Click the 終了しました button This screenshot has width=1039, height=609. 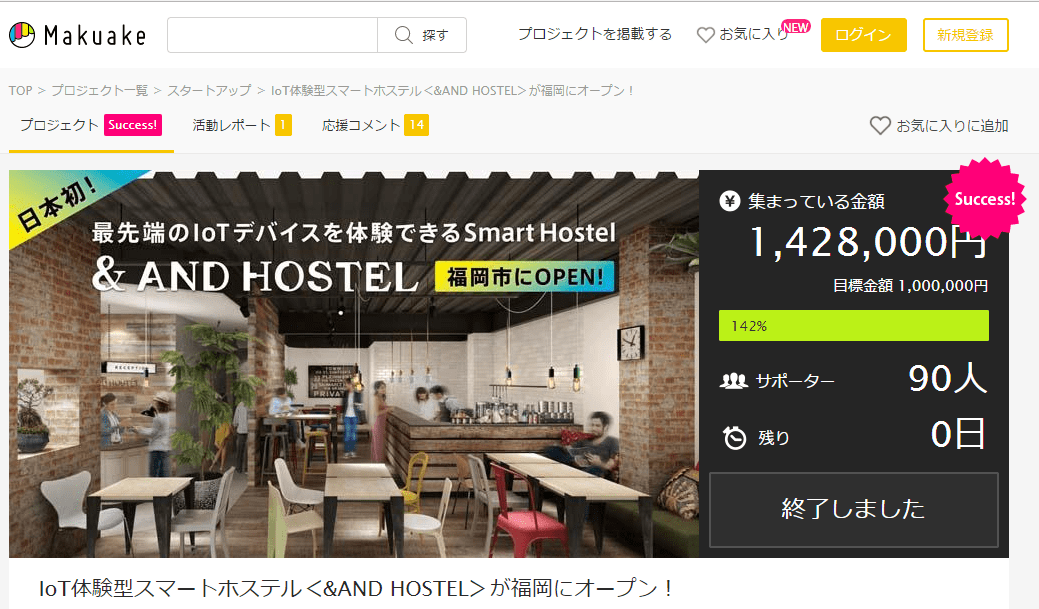click(x=853, y=510)
